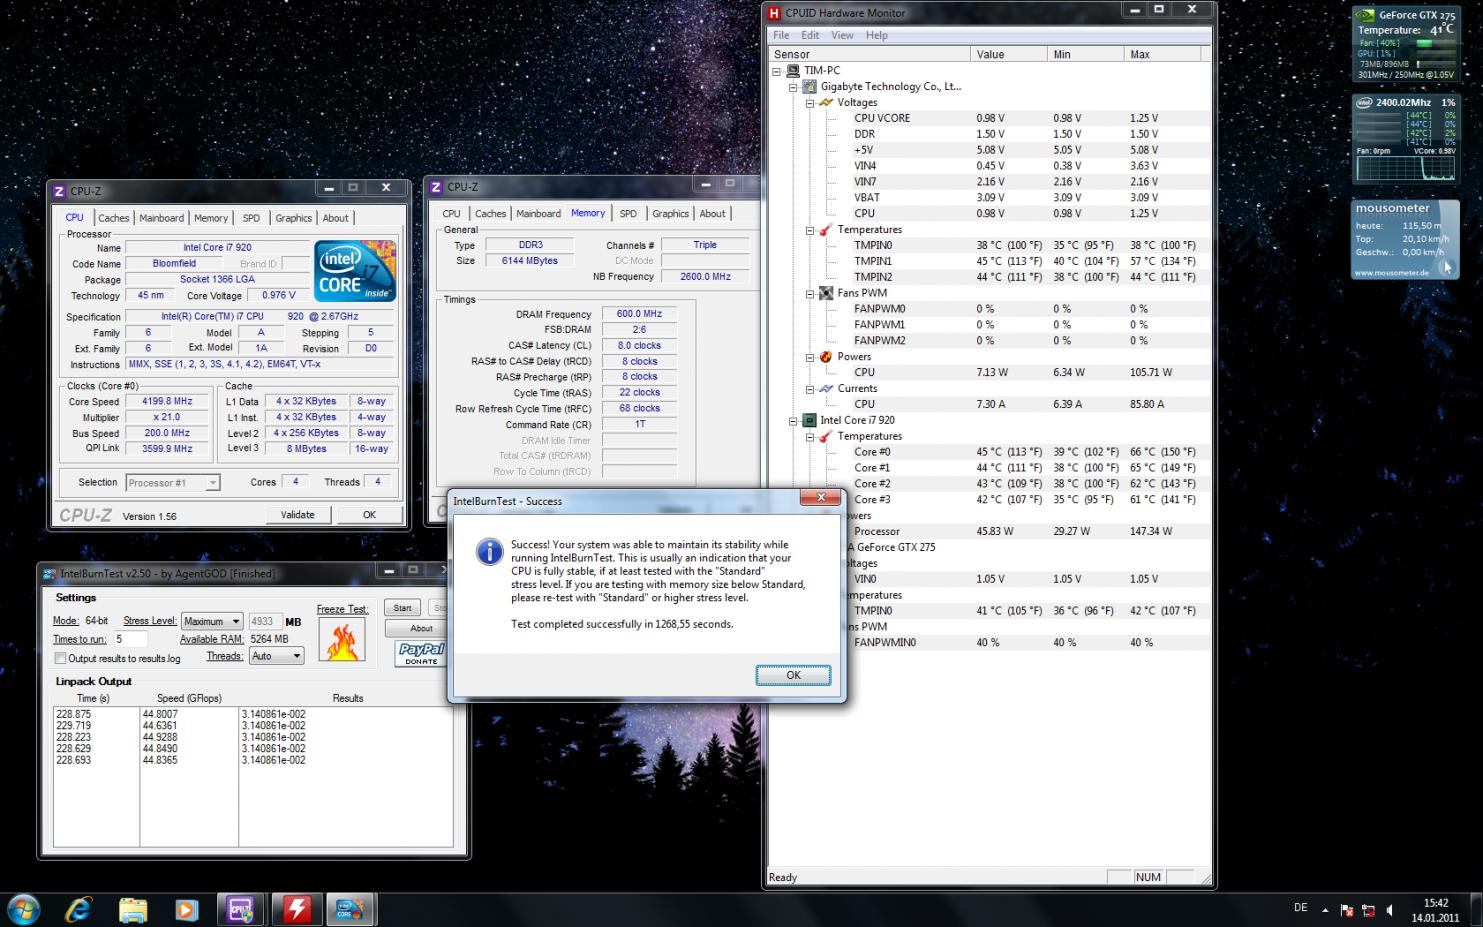
Task: Click OK button in left CPU-Z window
Action: [x=369, y=515]
